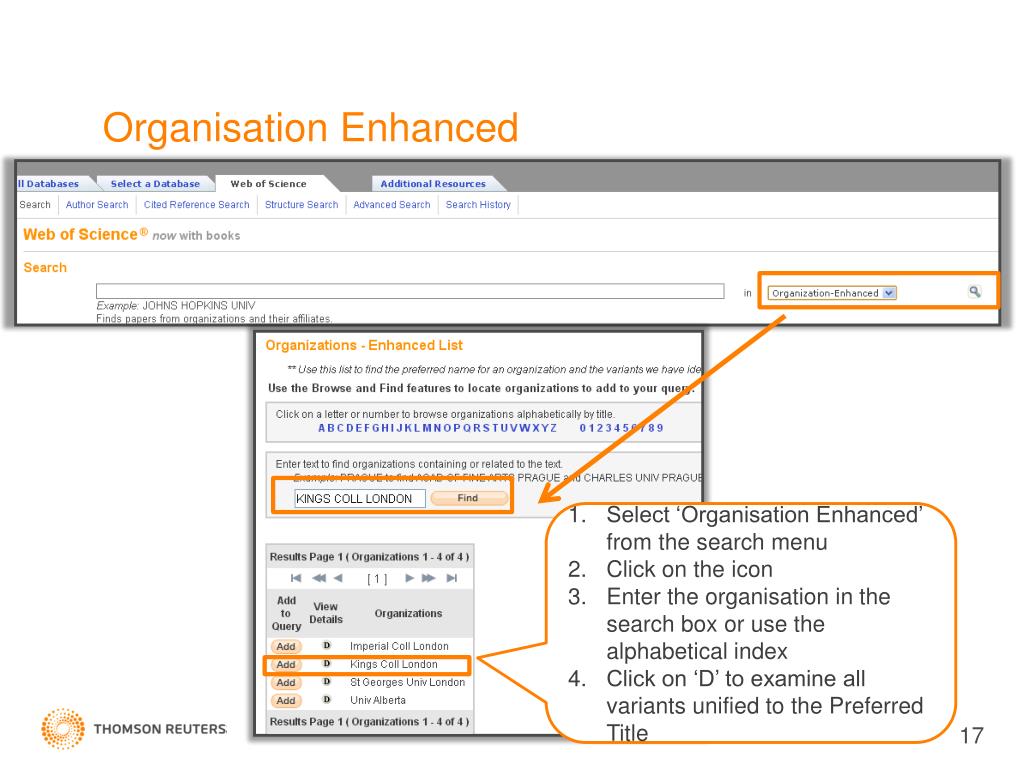View details D icon for St Georges Univ London

(x=327, y=681)
